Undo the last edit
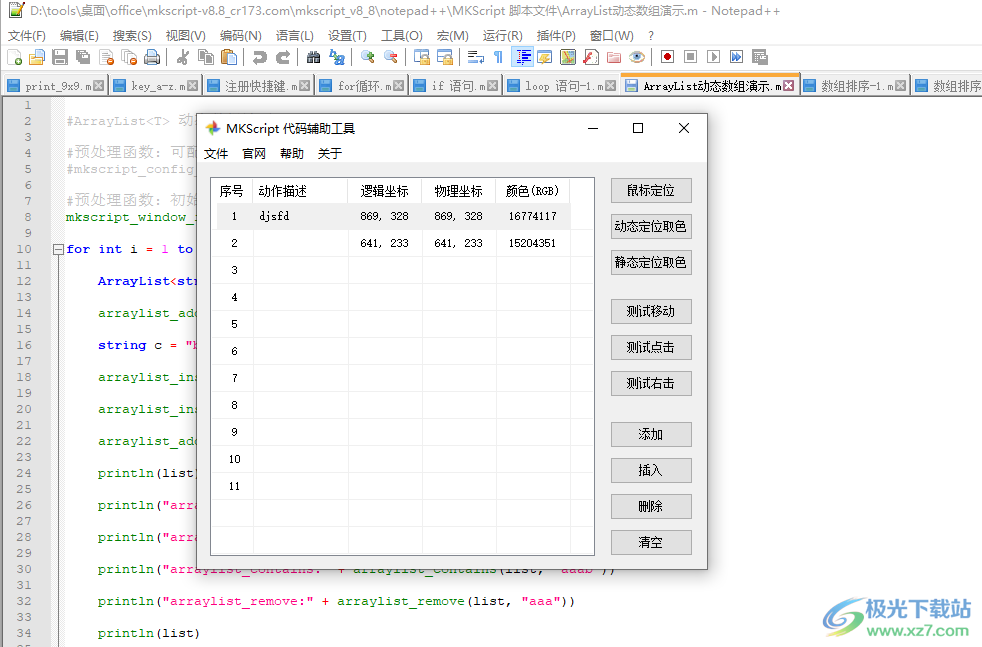The height and width of the screenshot is (647, 982). click(262, 58)
